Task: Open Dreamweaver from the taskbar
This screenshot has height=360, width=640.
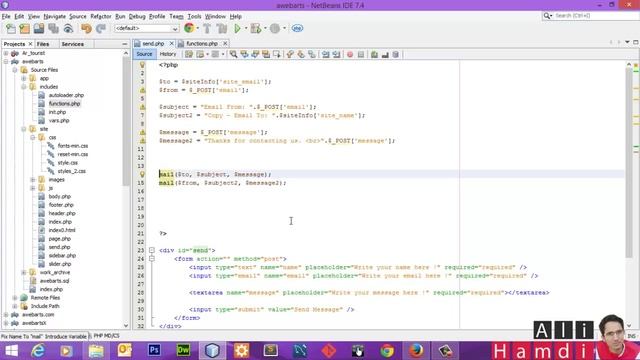Action: (183, 350)
